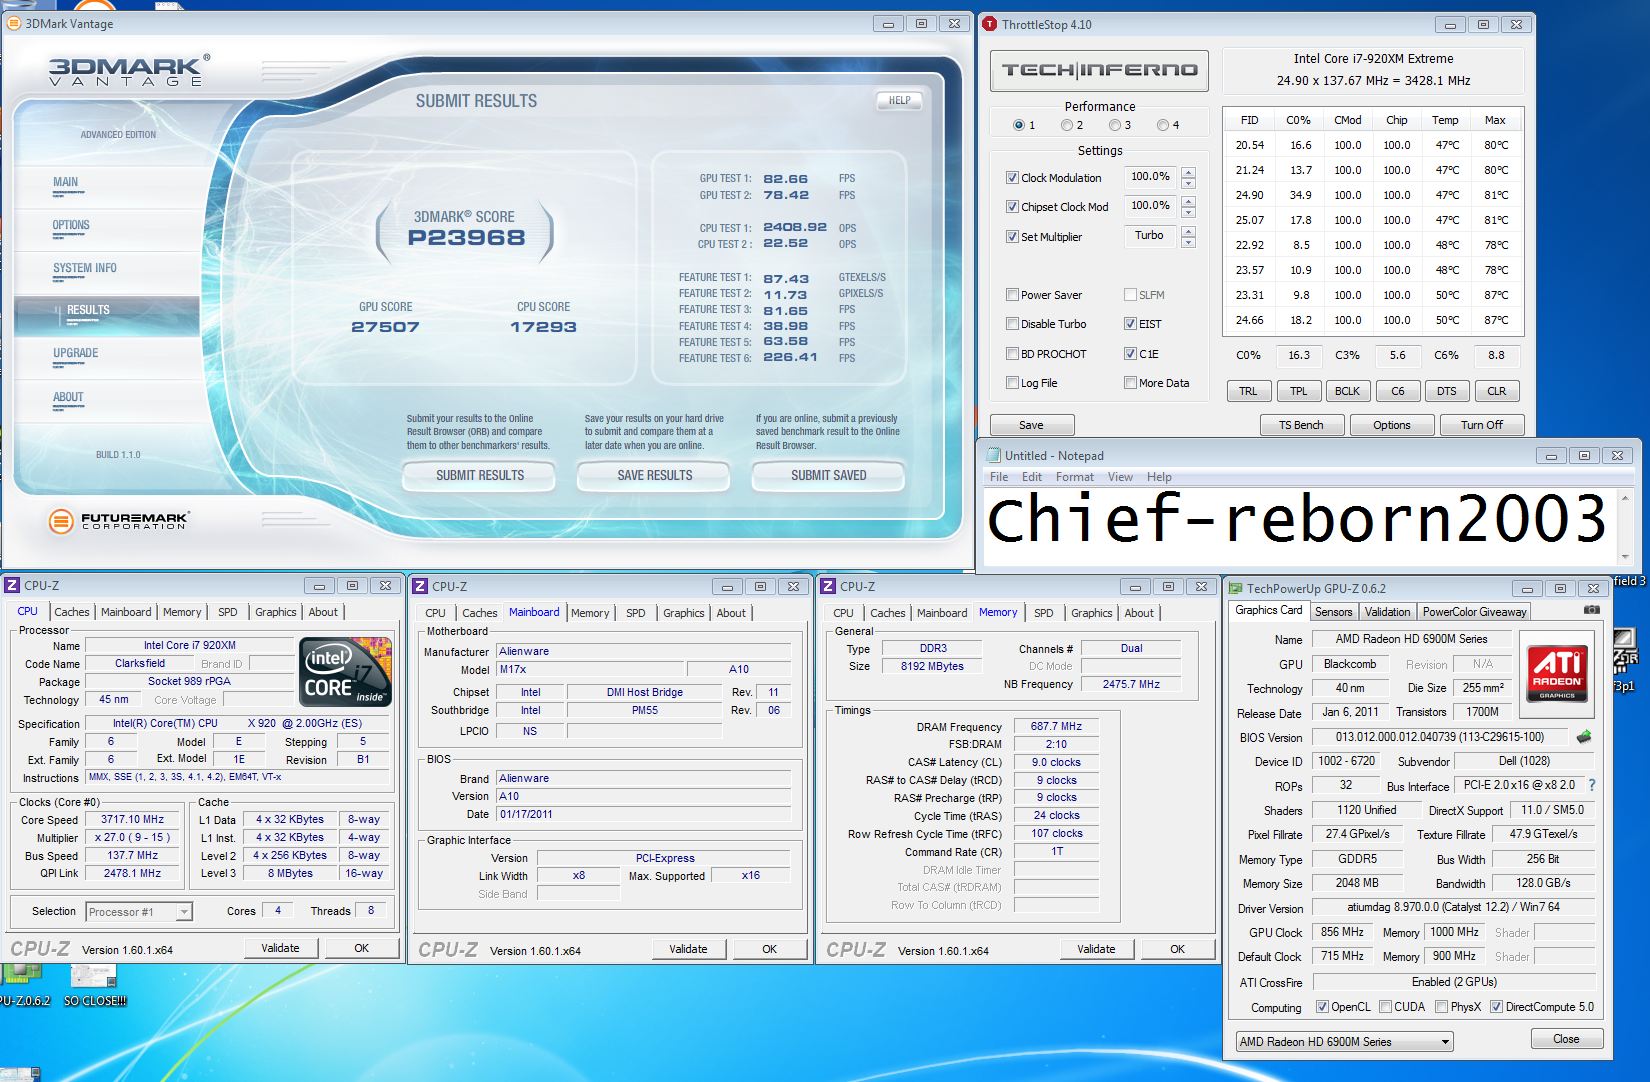Click the SAVE RESULTS button
1650x1082 pixels.
pos(654,476)
